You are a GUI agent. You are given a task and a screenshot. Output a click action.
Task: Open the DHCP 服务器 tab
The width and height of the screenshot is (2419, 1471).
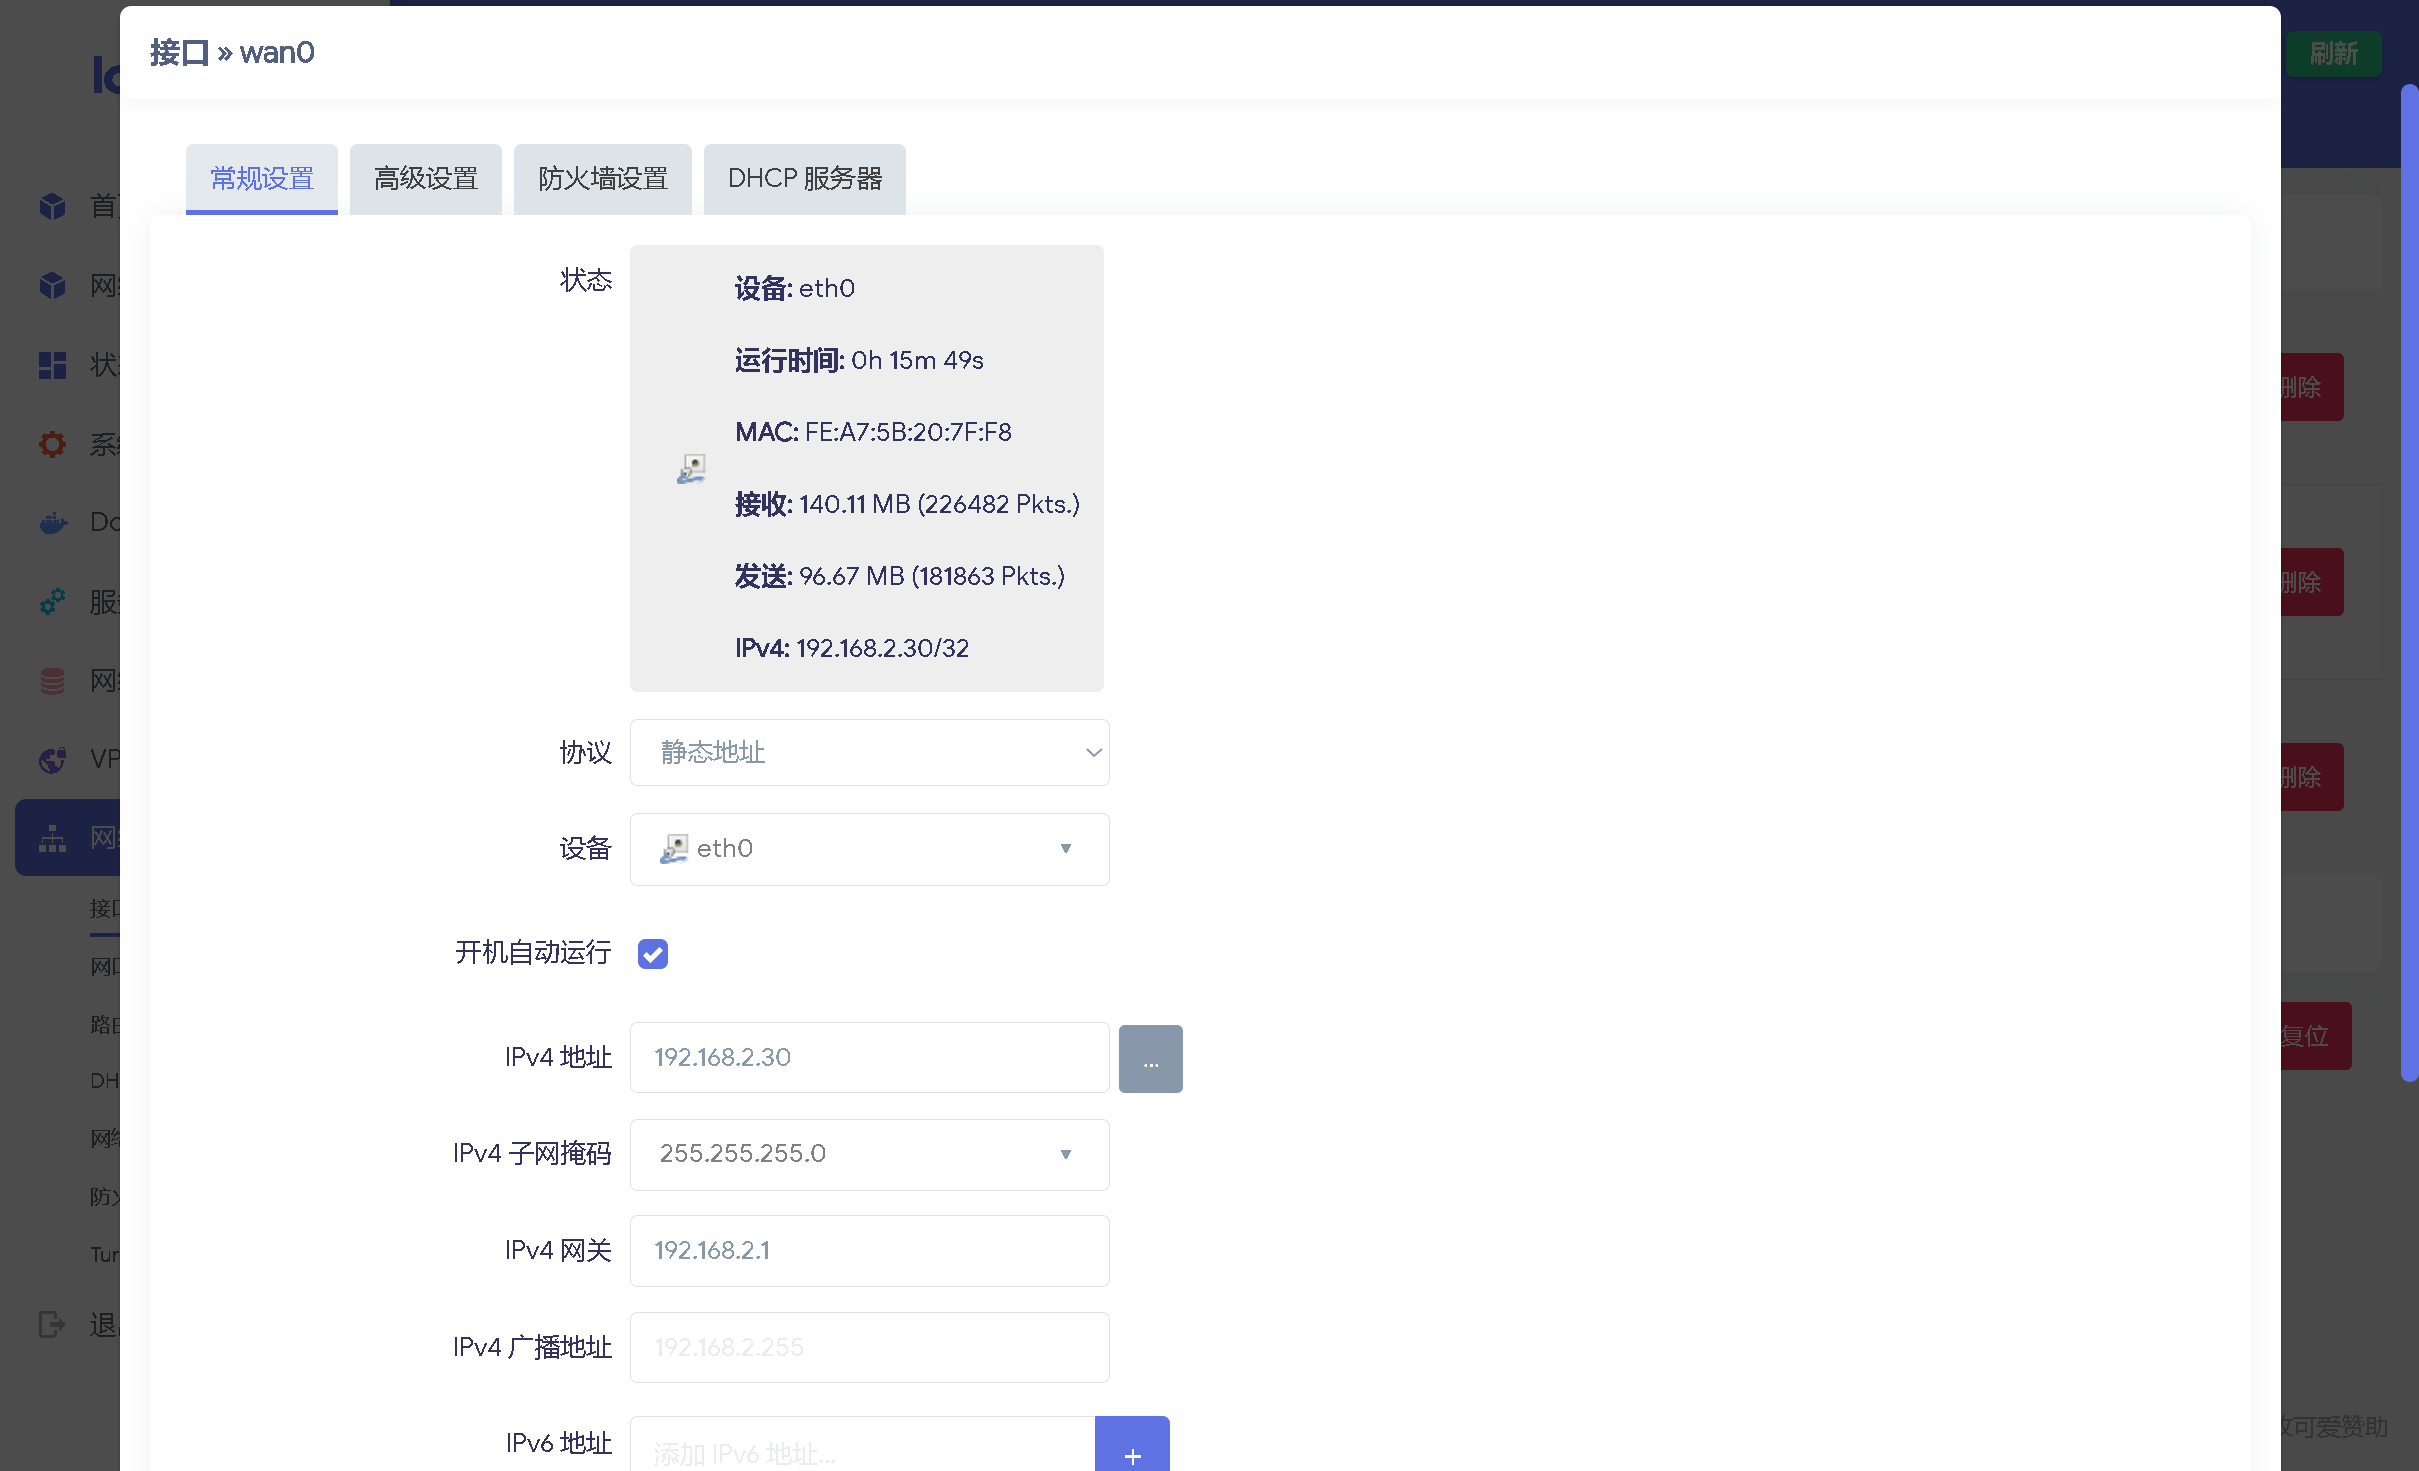pyautogui.click(x=805, y=178)
